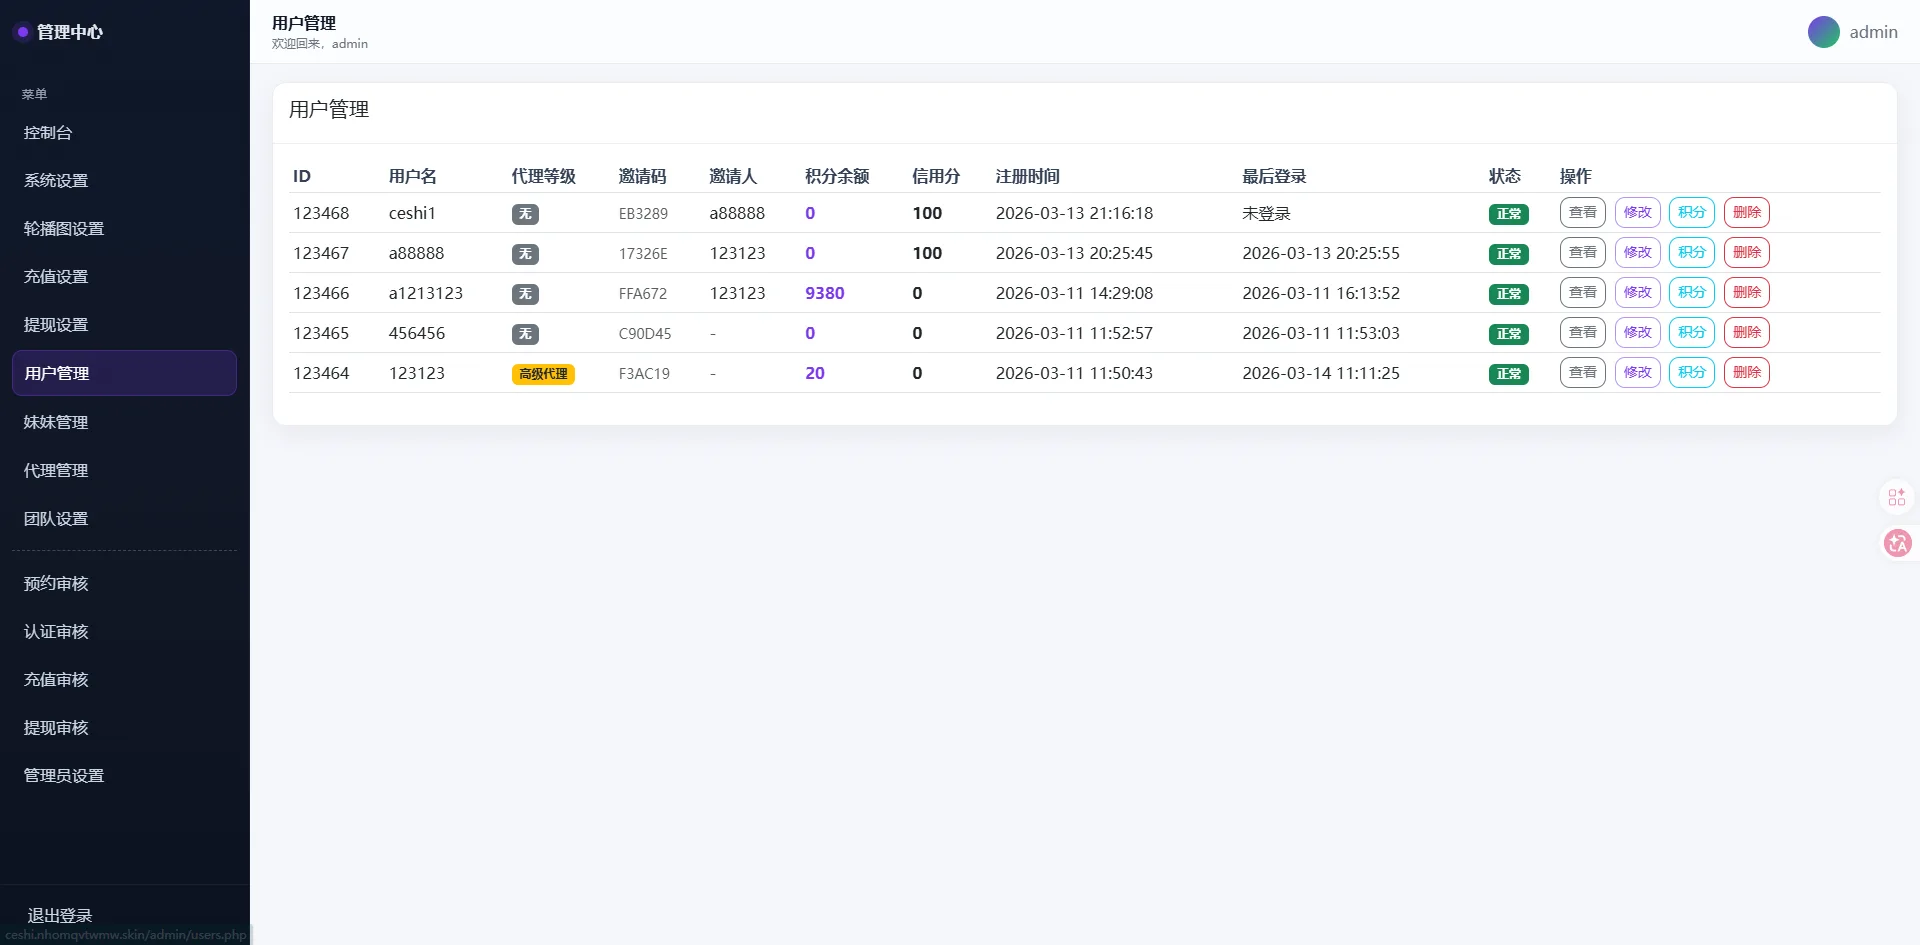1920x945 pixels.
Task: Click the purple dot logo beside 管理中心
Action: tap(22, 32)
